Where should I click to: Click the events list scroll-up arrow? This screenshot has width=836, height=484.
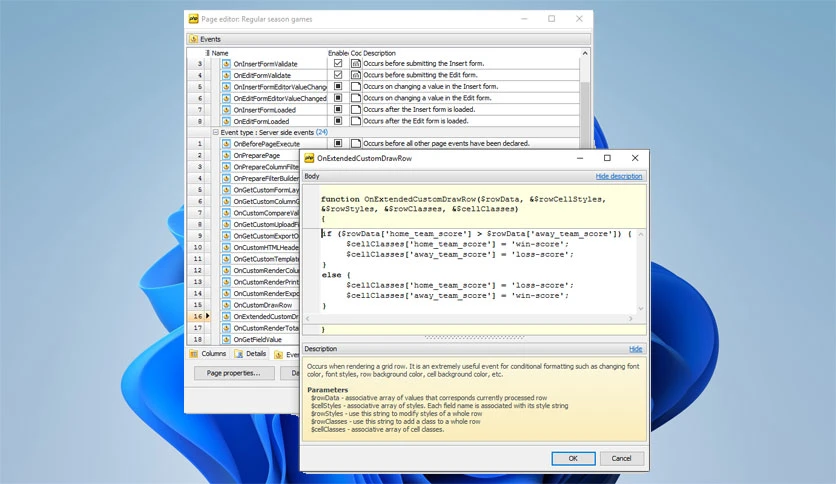[x=585, y=53]
